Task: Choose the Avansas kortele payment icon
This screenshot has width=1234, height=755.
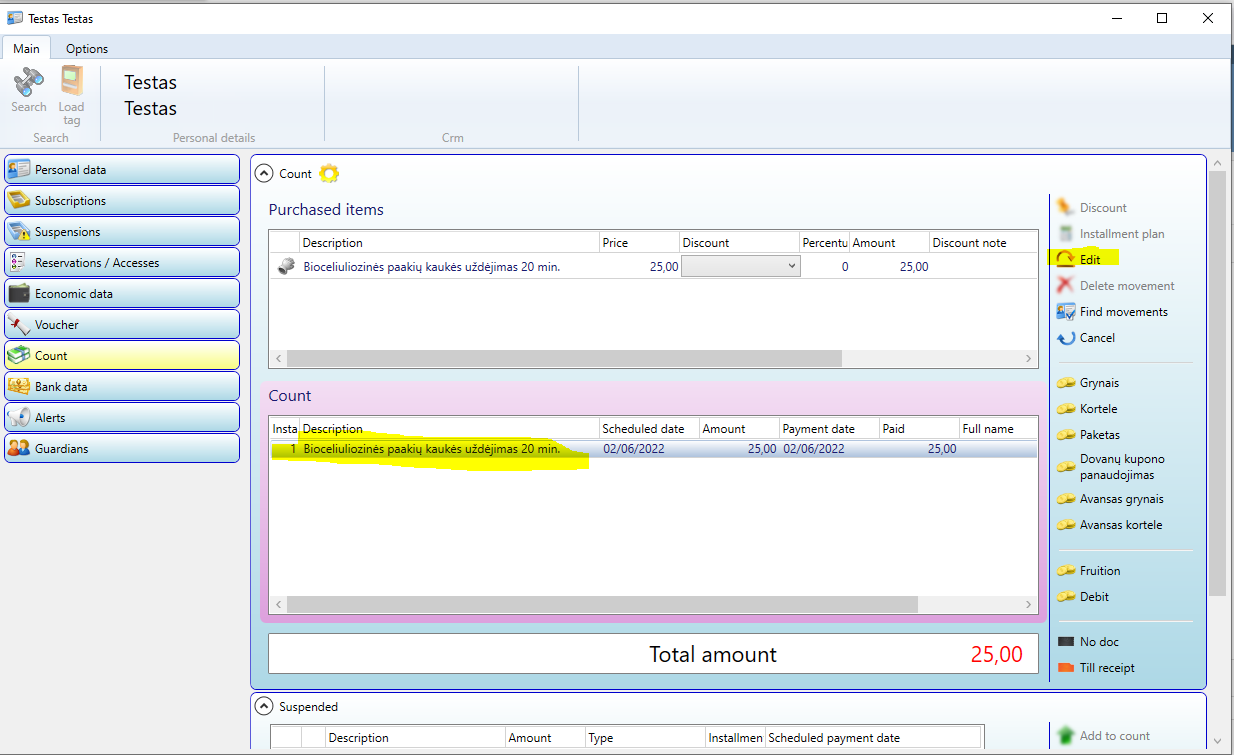Action: click(x=1066, y=525)
